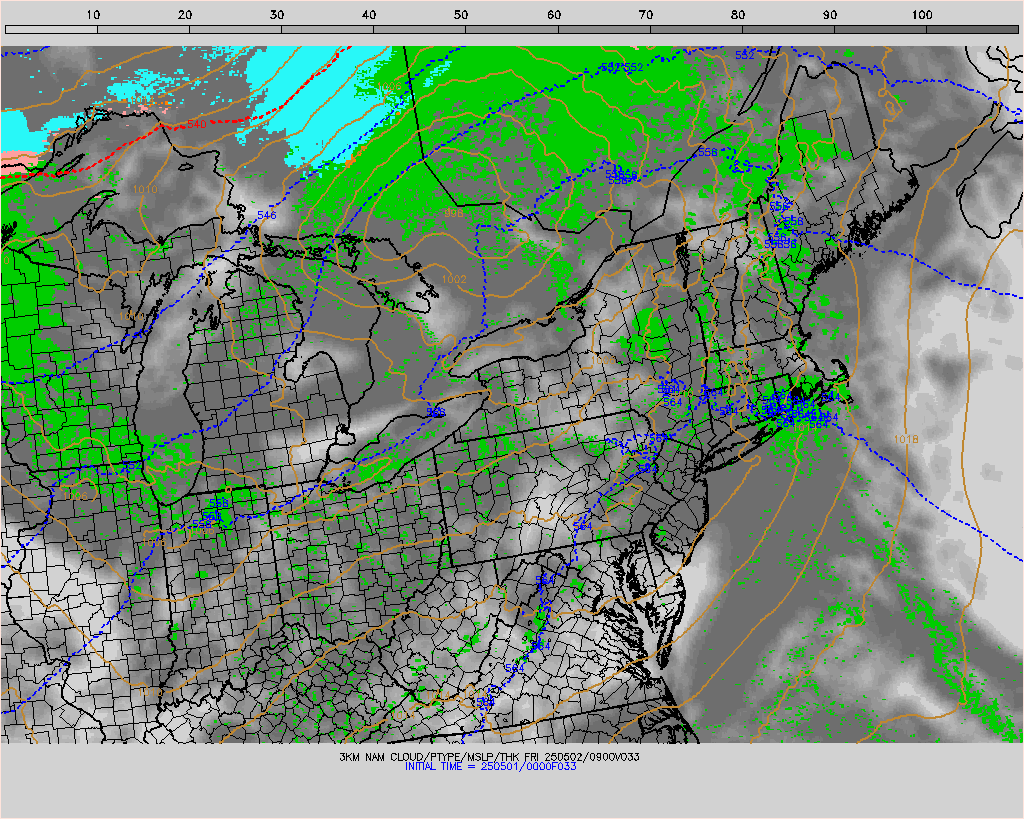Click the scale label "90"

pyautogui.click(x=830, y=14)
